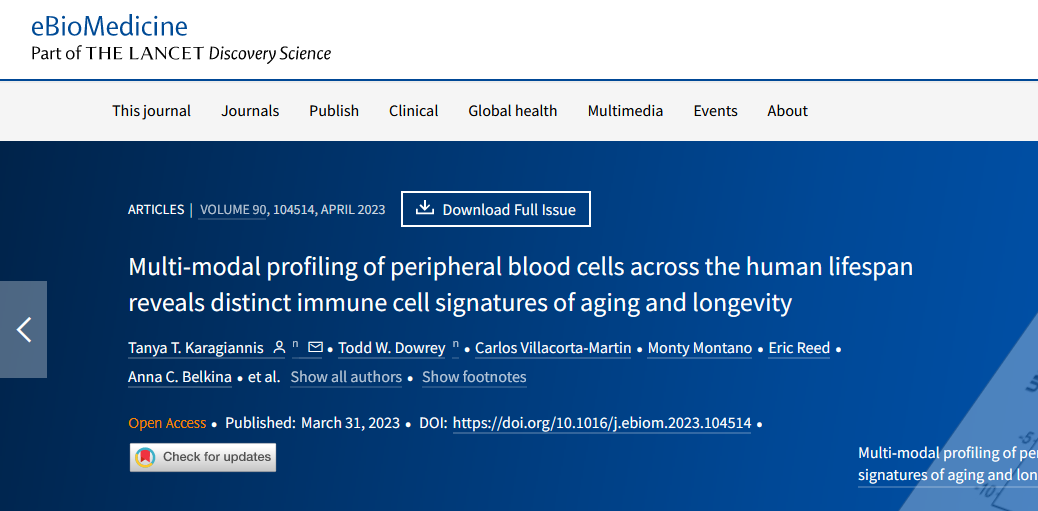Screen dimensions: 1038x511
Task: Open the Volume 90 issue link
Action: coord(233,210)
